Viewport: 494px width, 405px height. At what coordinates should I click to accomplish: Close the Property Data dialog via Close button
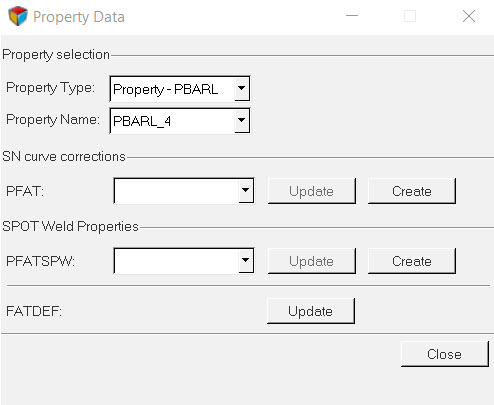pyautogui.click(x=444, y=354)
